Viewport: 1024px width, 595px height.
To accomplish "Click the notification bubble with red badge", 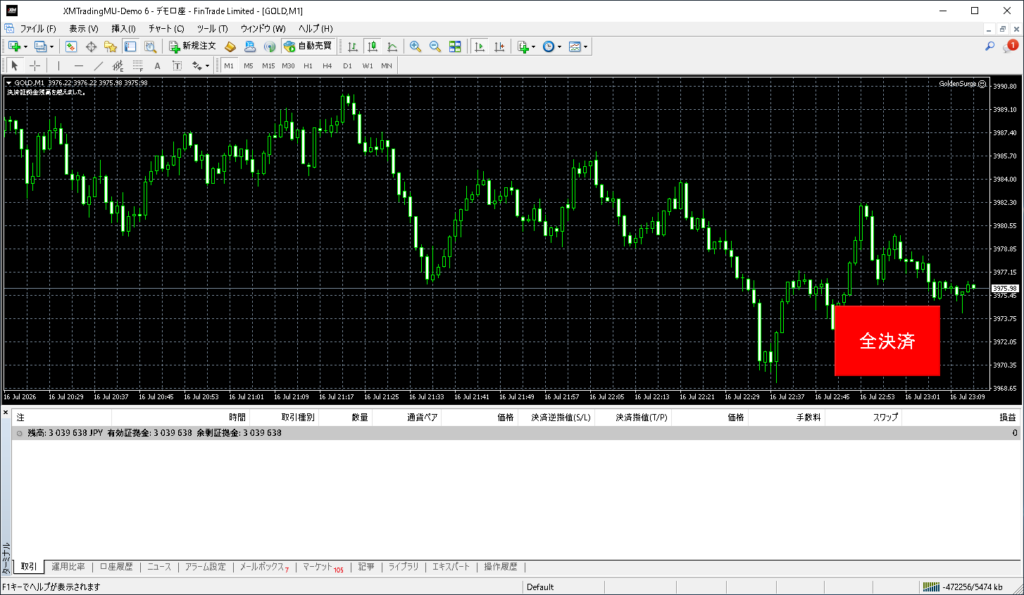I will tap(1010, 46).
